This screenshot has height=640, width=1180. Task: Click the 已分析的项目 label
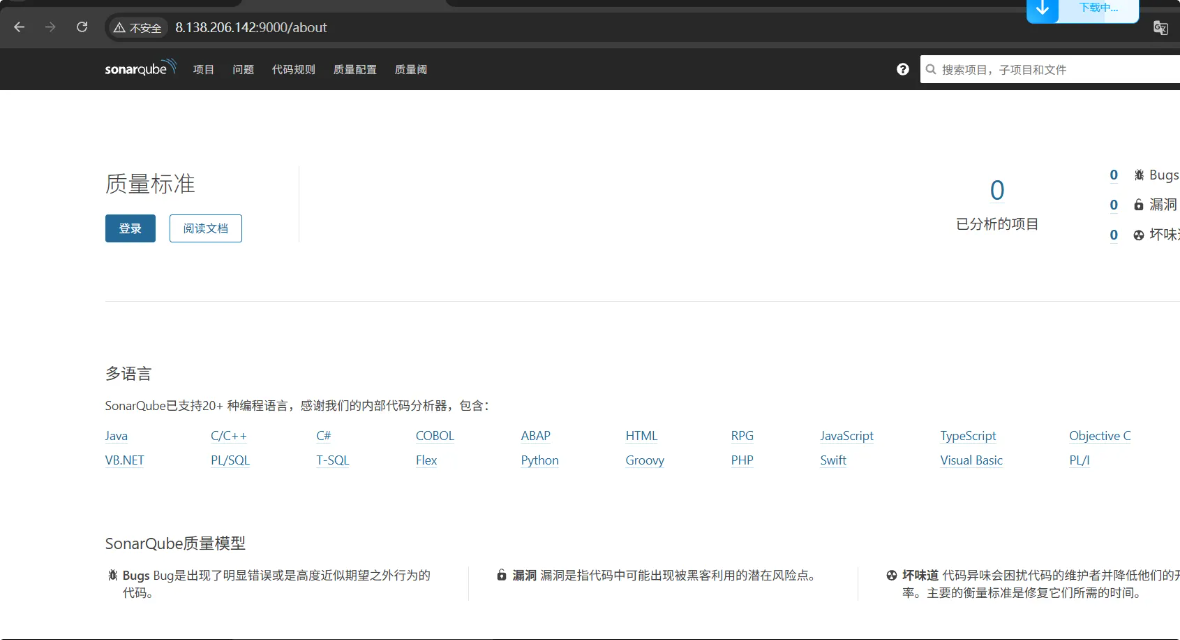pyautogui.click(x=997, y=224)
